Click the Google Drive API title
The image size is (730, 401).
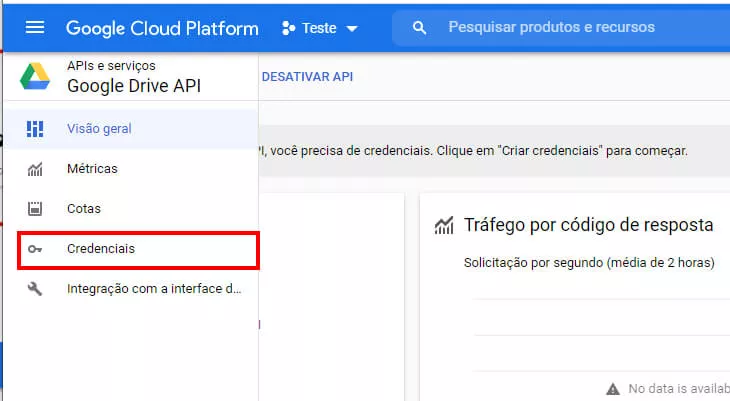pyautogui.click(x=134, y=86)
